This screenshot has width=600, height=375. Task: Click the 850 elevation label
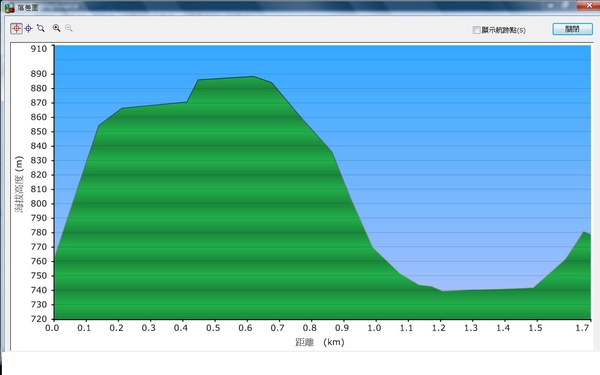pyautogui.click(x=39, y=132)
